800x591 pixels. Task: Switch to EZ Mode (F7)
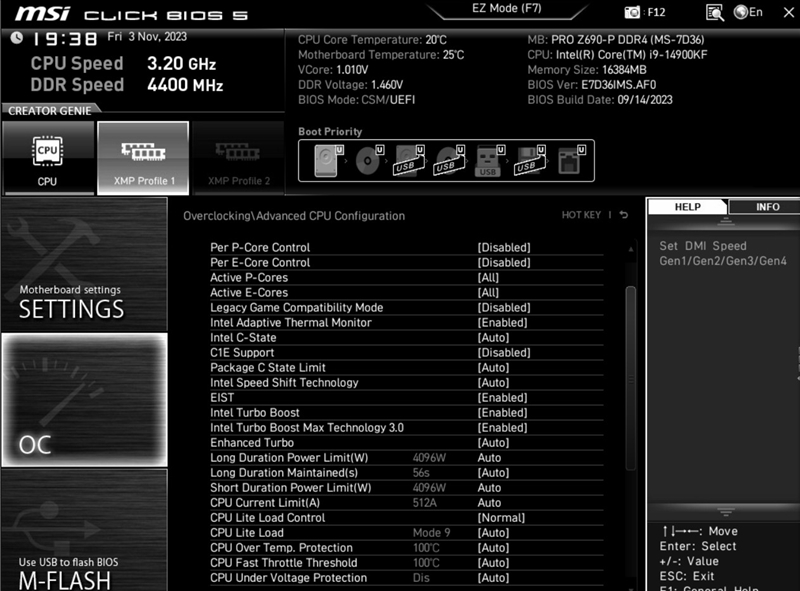point(506,9)
